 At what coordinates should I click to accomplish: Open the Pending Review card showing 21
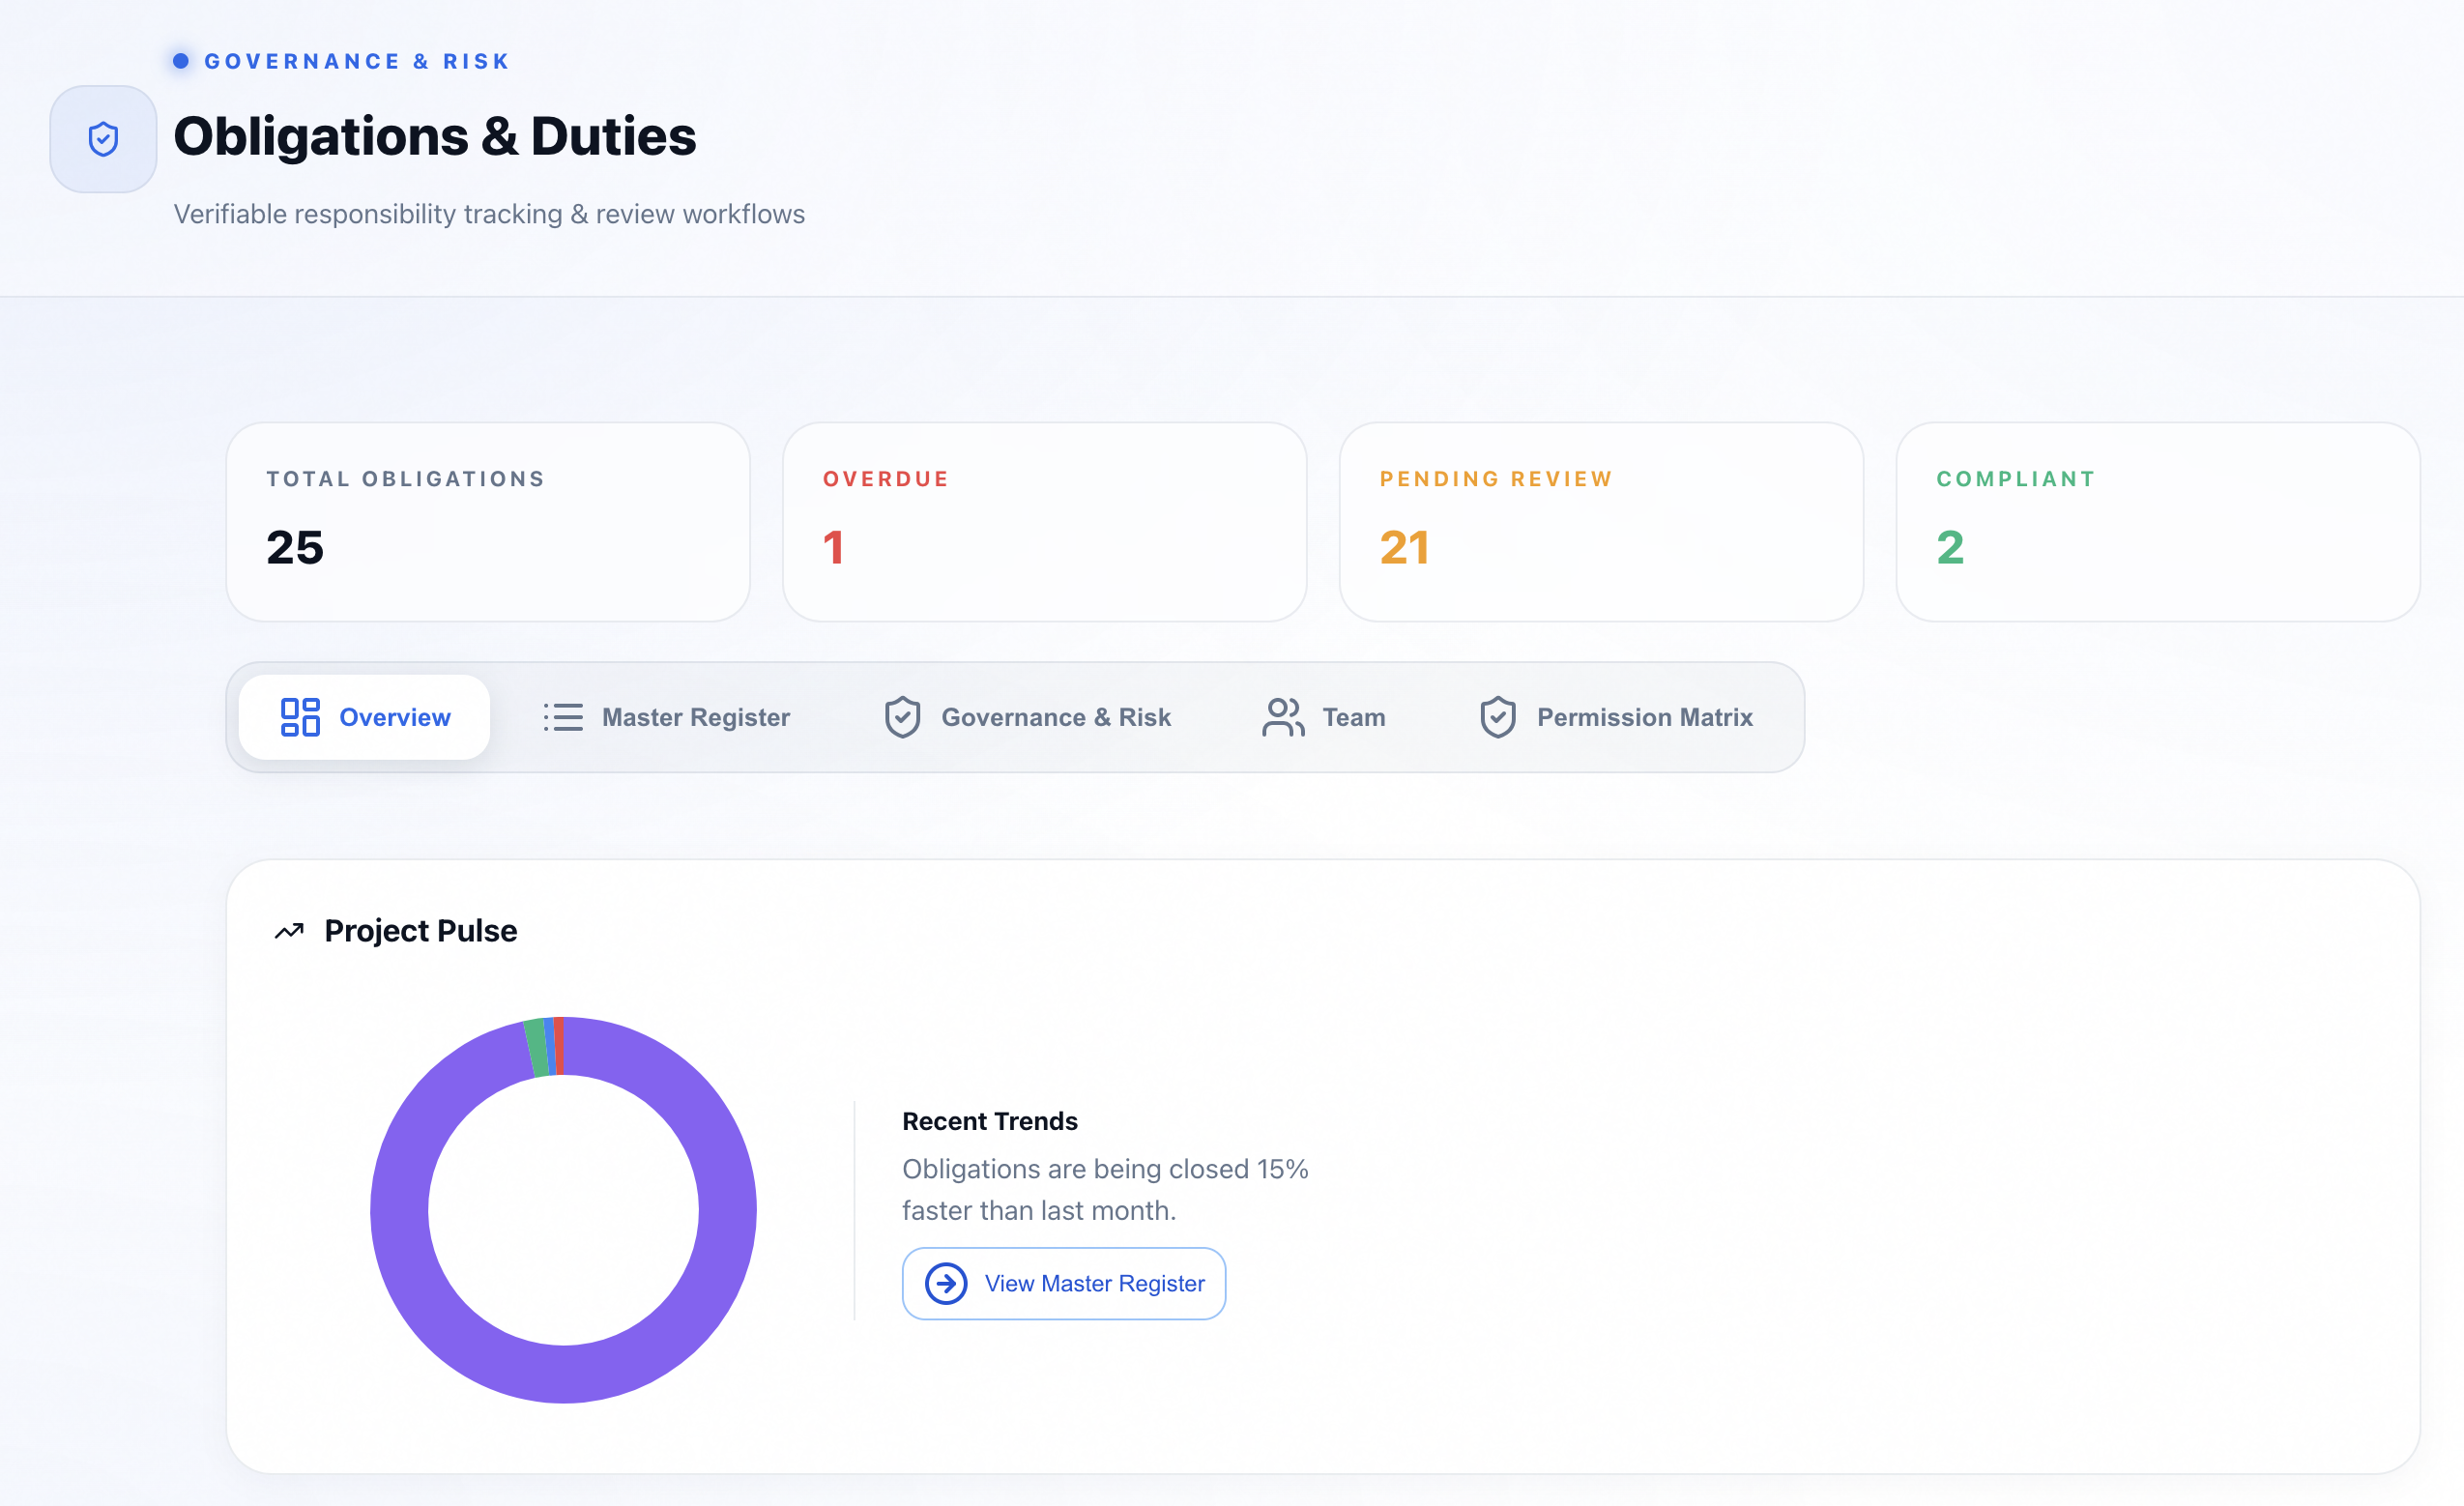point(1600,521)
